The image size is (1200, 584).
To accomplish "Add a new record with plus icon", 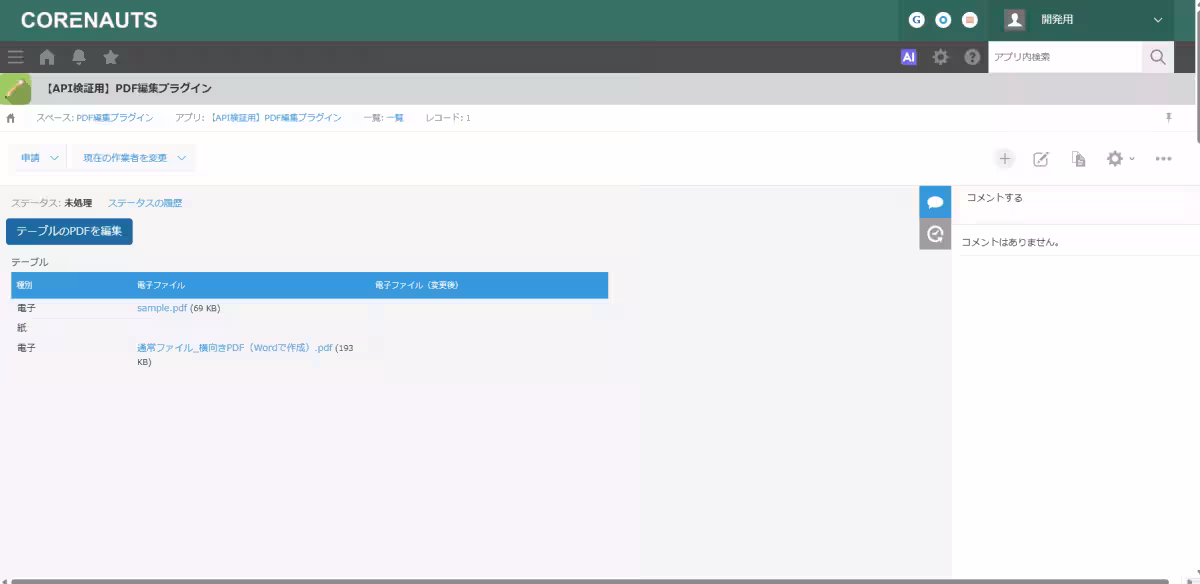I will [x=1005, y=158].
